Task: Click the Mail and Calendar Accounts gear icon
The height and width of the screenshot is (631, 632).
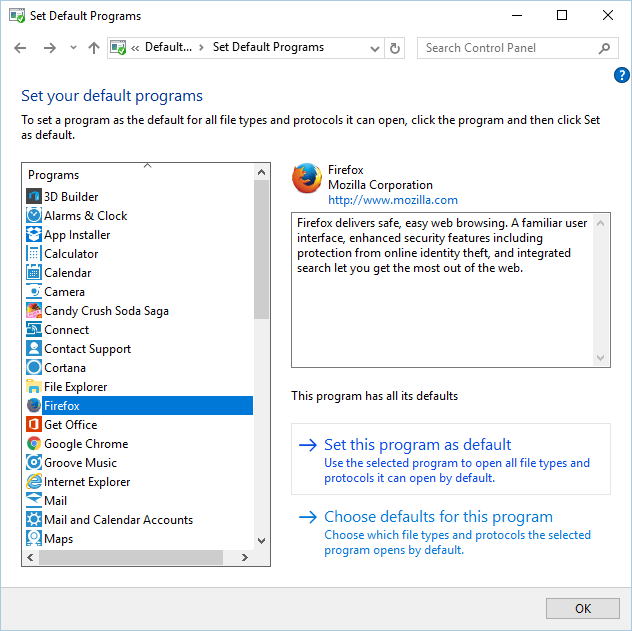Action: point(34,519)
